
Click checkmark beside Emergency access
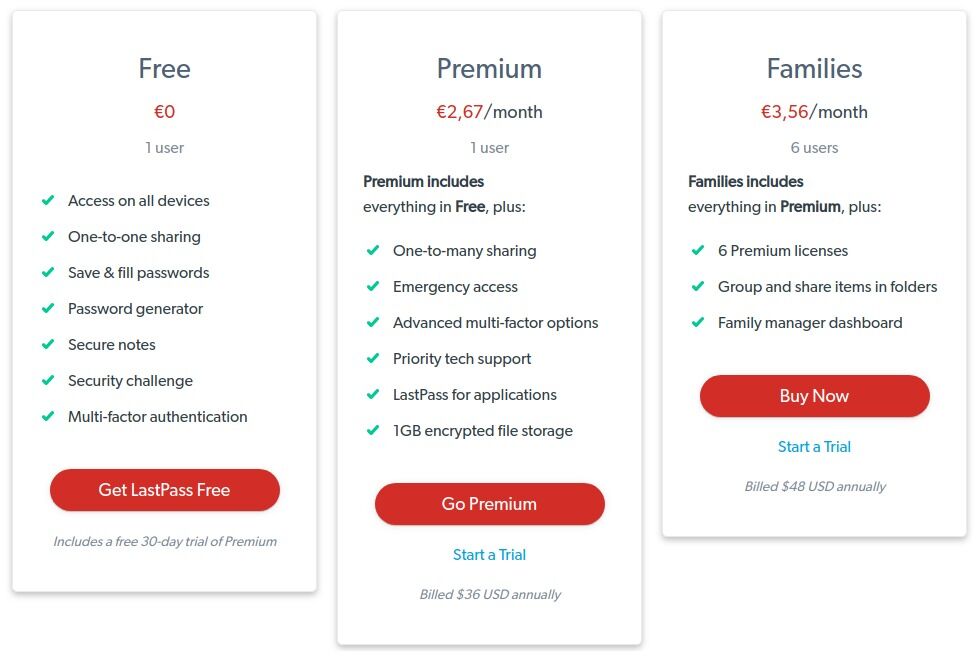point(373,287)
